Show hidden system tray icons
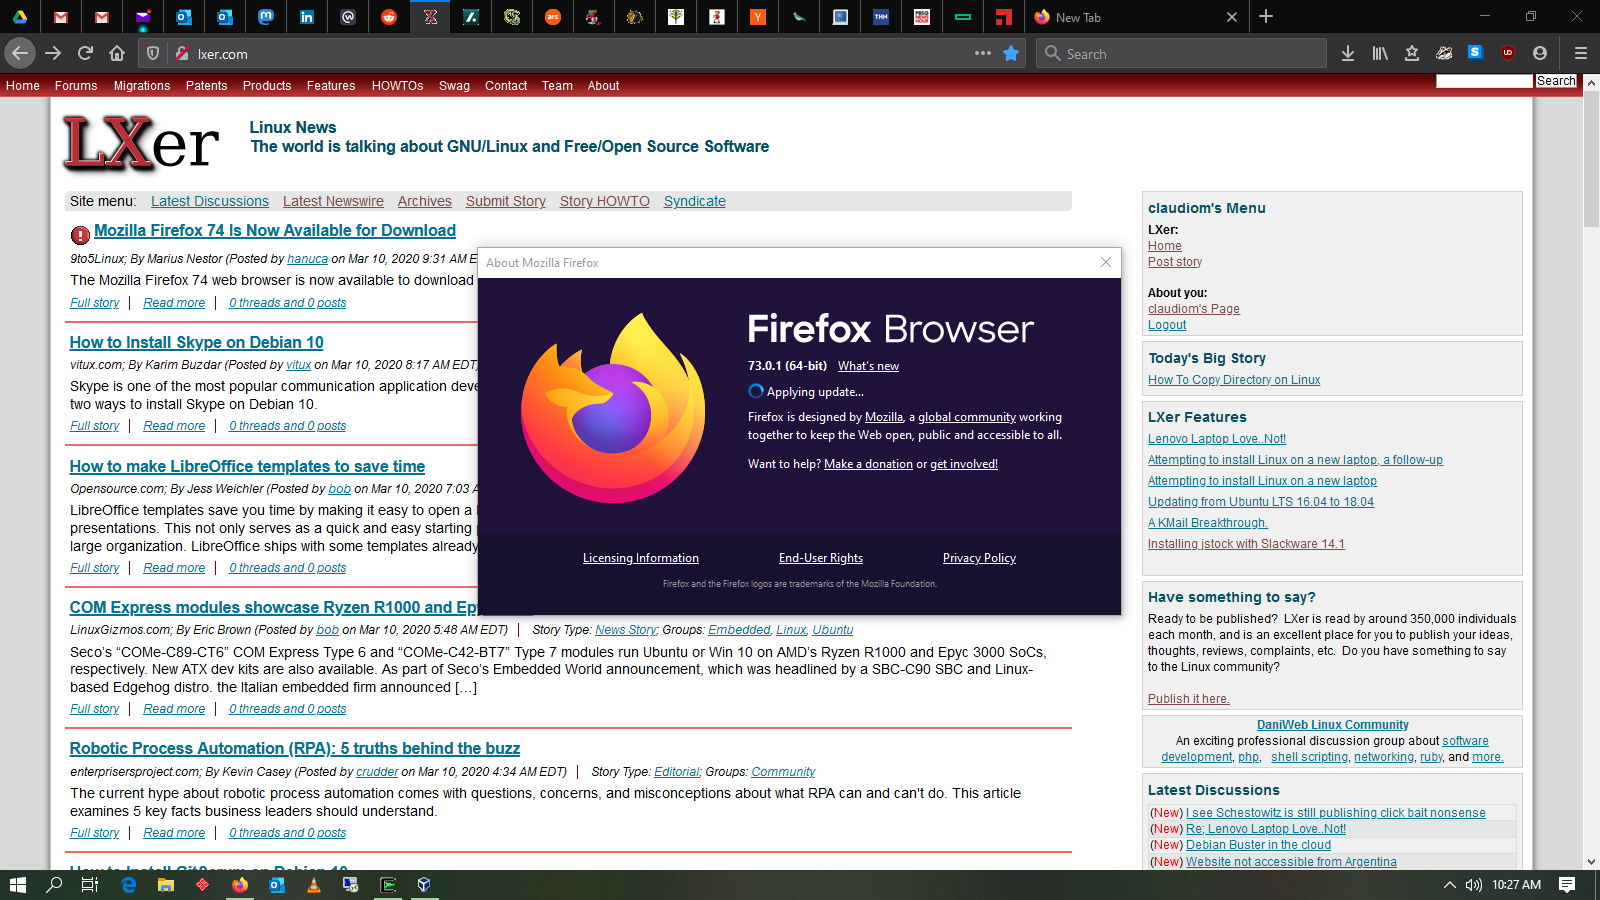 (x=1449, y=885)
